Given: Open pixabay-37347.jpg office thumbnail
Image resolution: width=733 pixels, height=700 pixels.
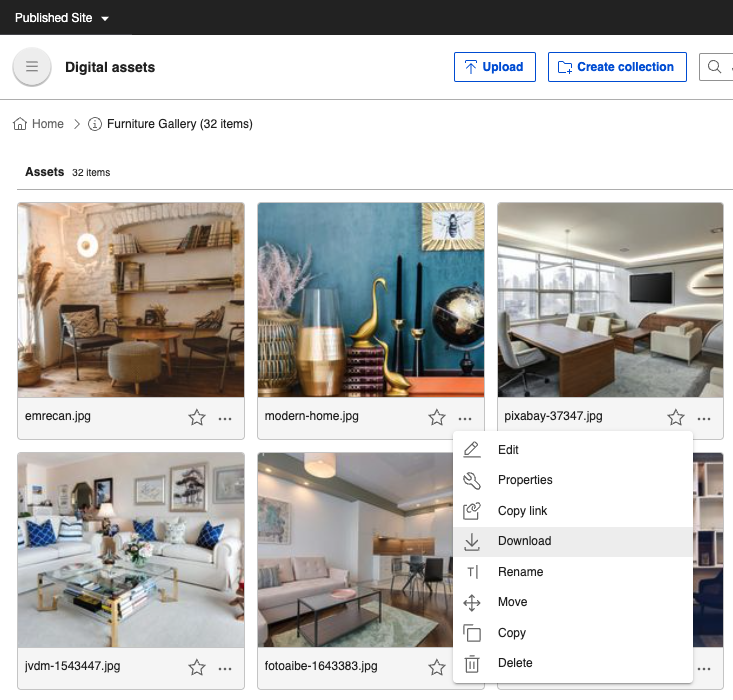Looking at the screenshot, I should [610, 300].
